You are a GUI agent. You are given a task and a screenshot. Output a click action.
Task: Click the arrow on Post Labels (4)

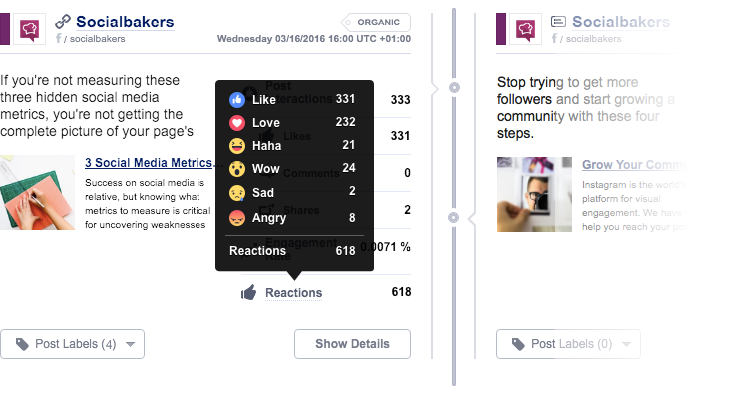130,345
